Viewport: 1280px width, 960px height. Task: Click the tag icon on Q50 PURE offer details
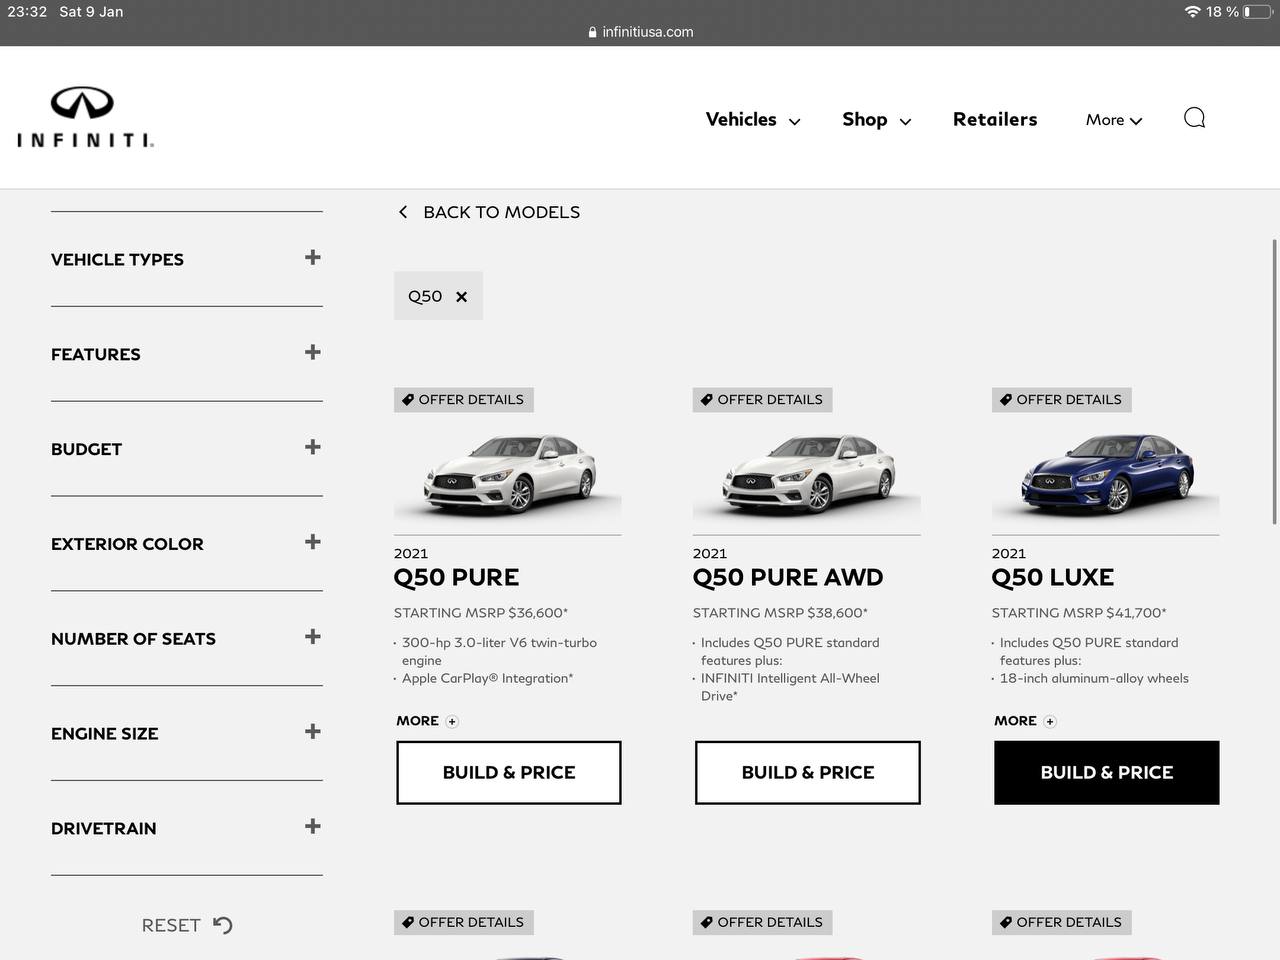coord(408,400)
